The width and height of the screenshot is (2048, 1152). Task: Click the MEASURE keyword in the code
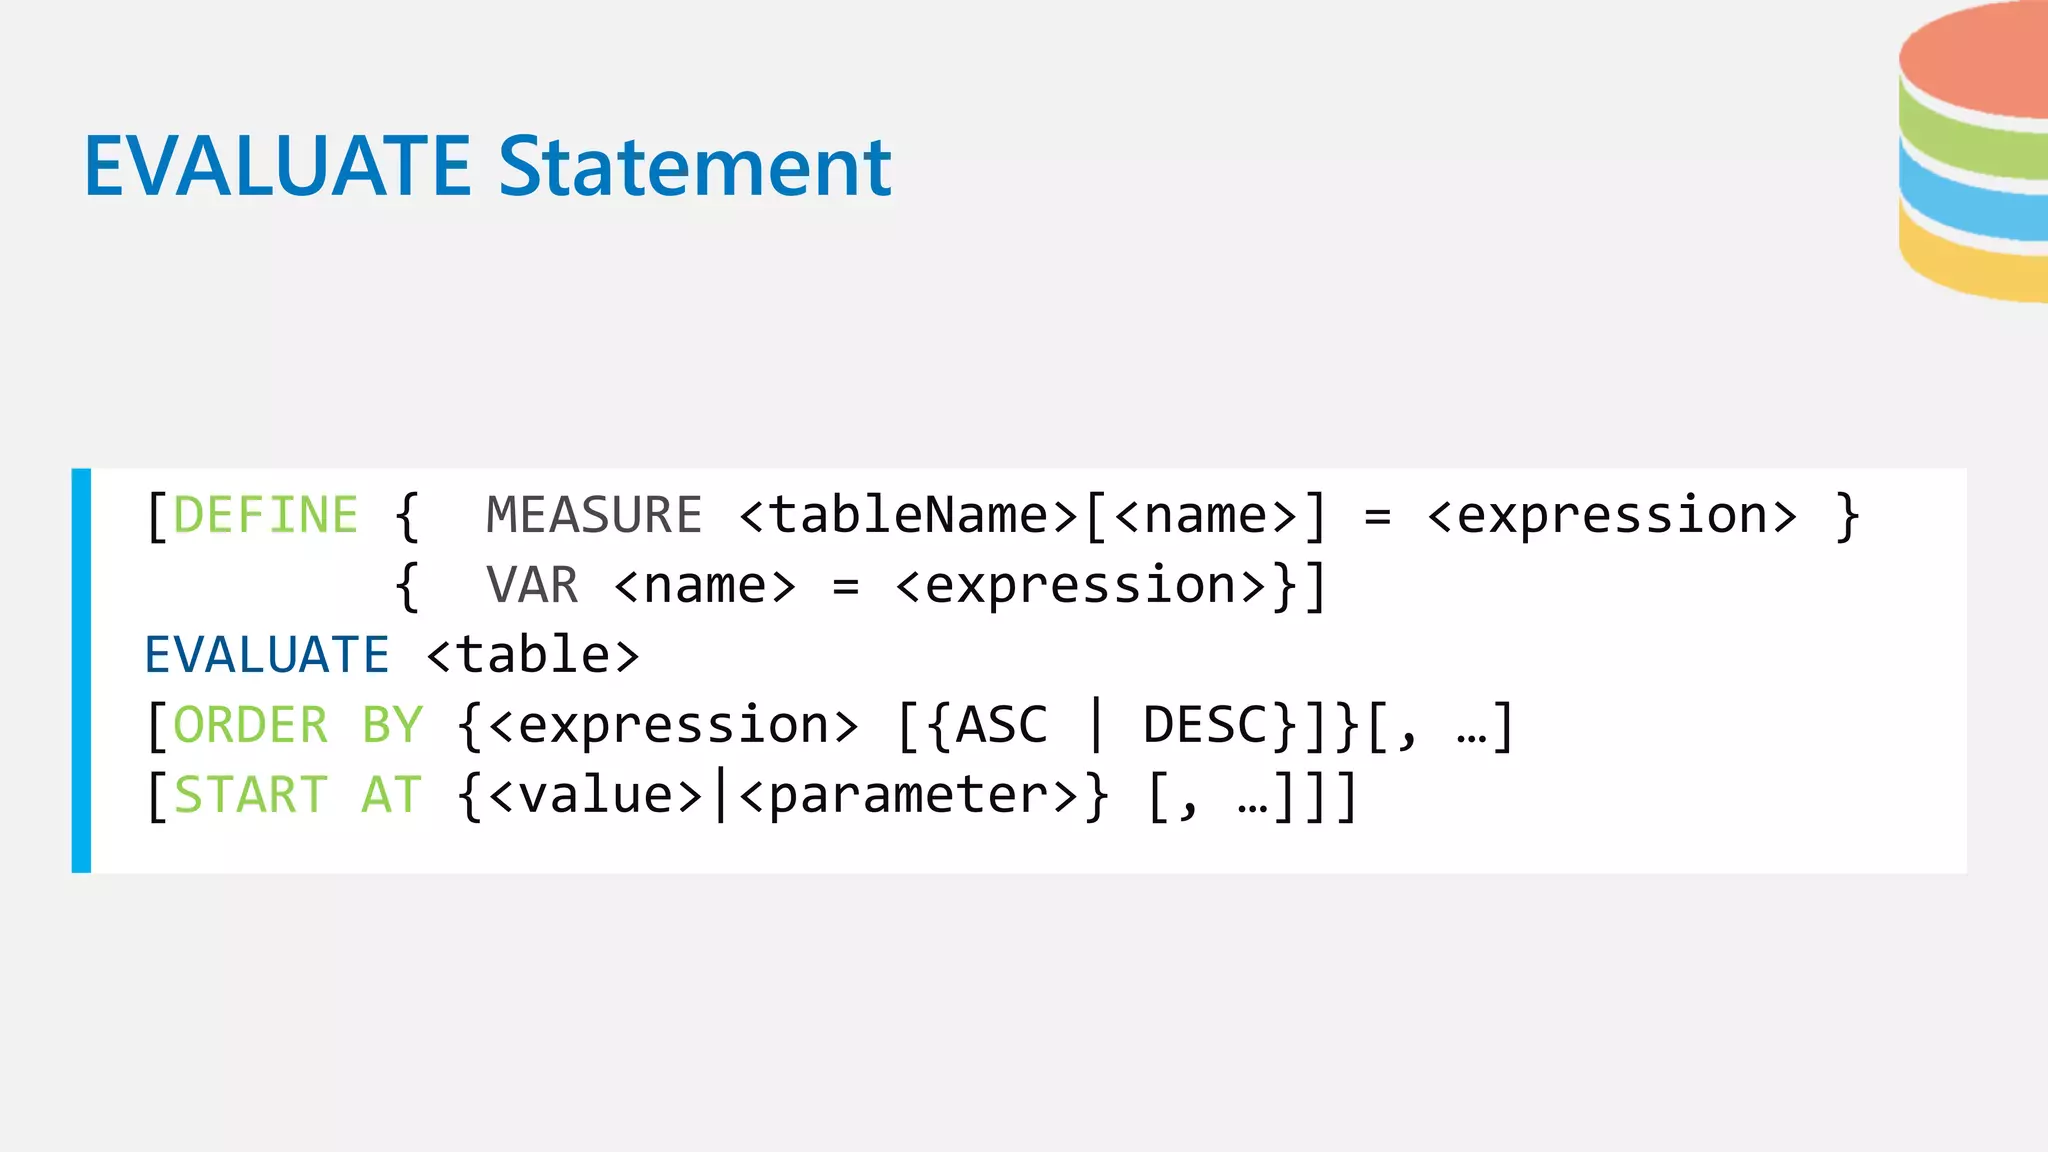[x=594, y=515]
